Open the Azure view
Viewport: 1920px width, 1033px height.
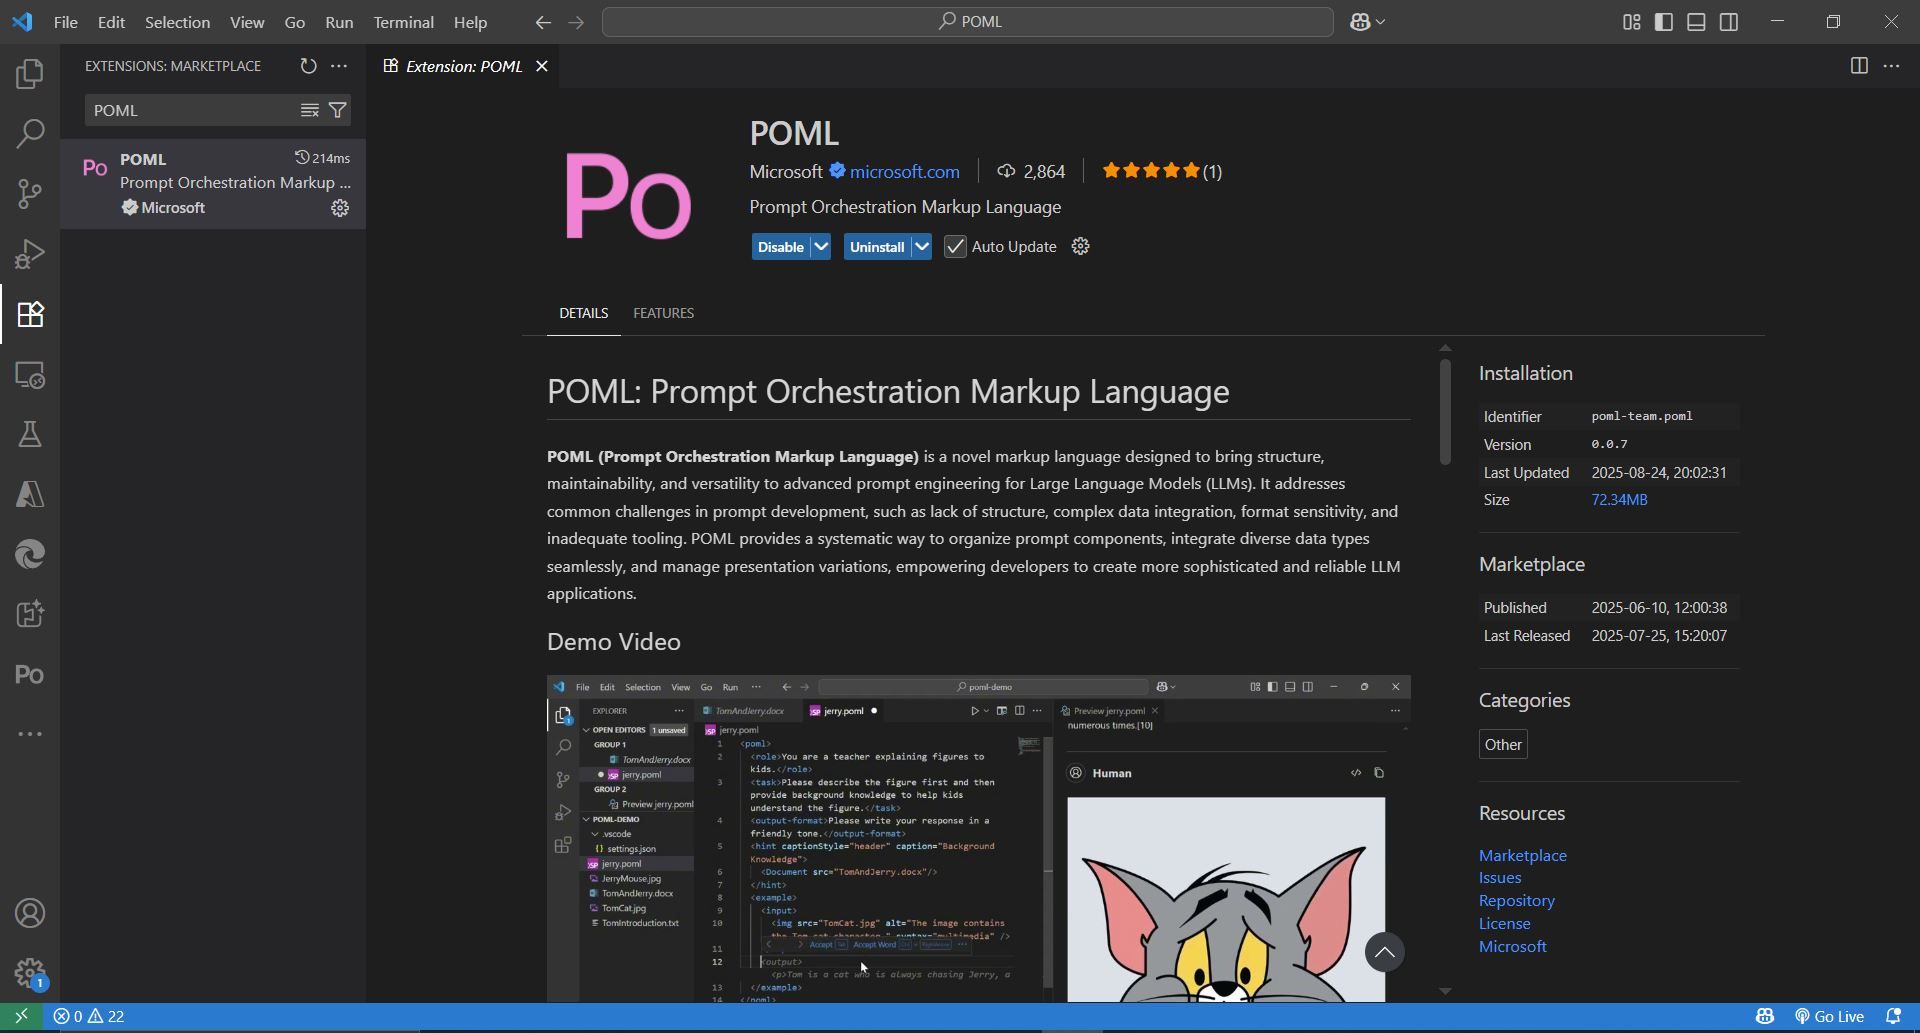point(30,494)
